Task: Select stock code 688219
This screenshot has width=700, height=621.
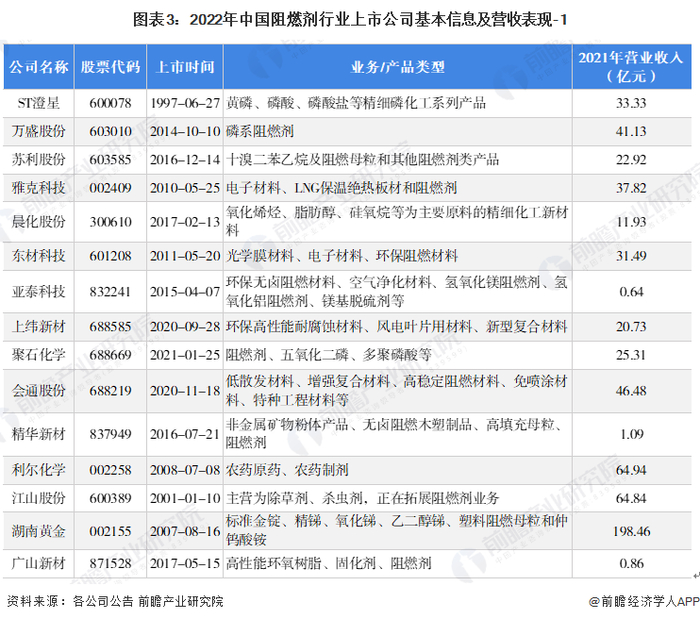Action: click(110, 391)
